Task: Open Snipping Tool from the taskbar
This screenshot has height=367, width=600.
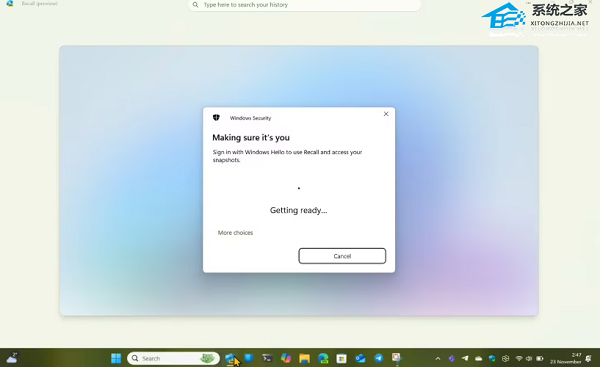Action: (x=397, y=358)
